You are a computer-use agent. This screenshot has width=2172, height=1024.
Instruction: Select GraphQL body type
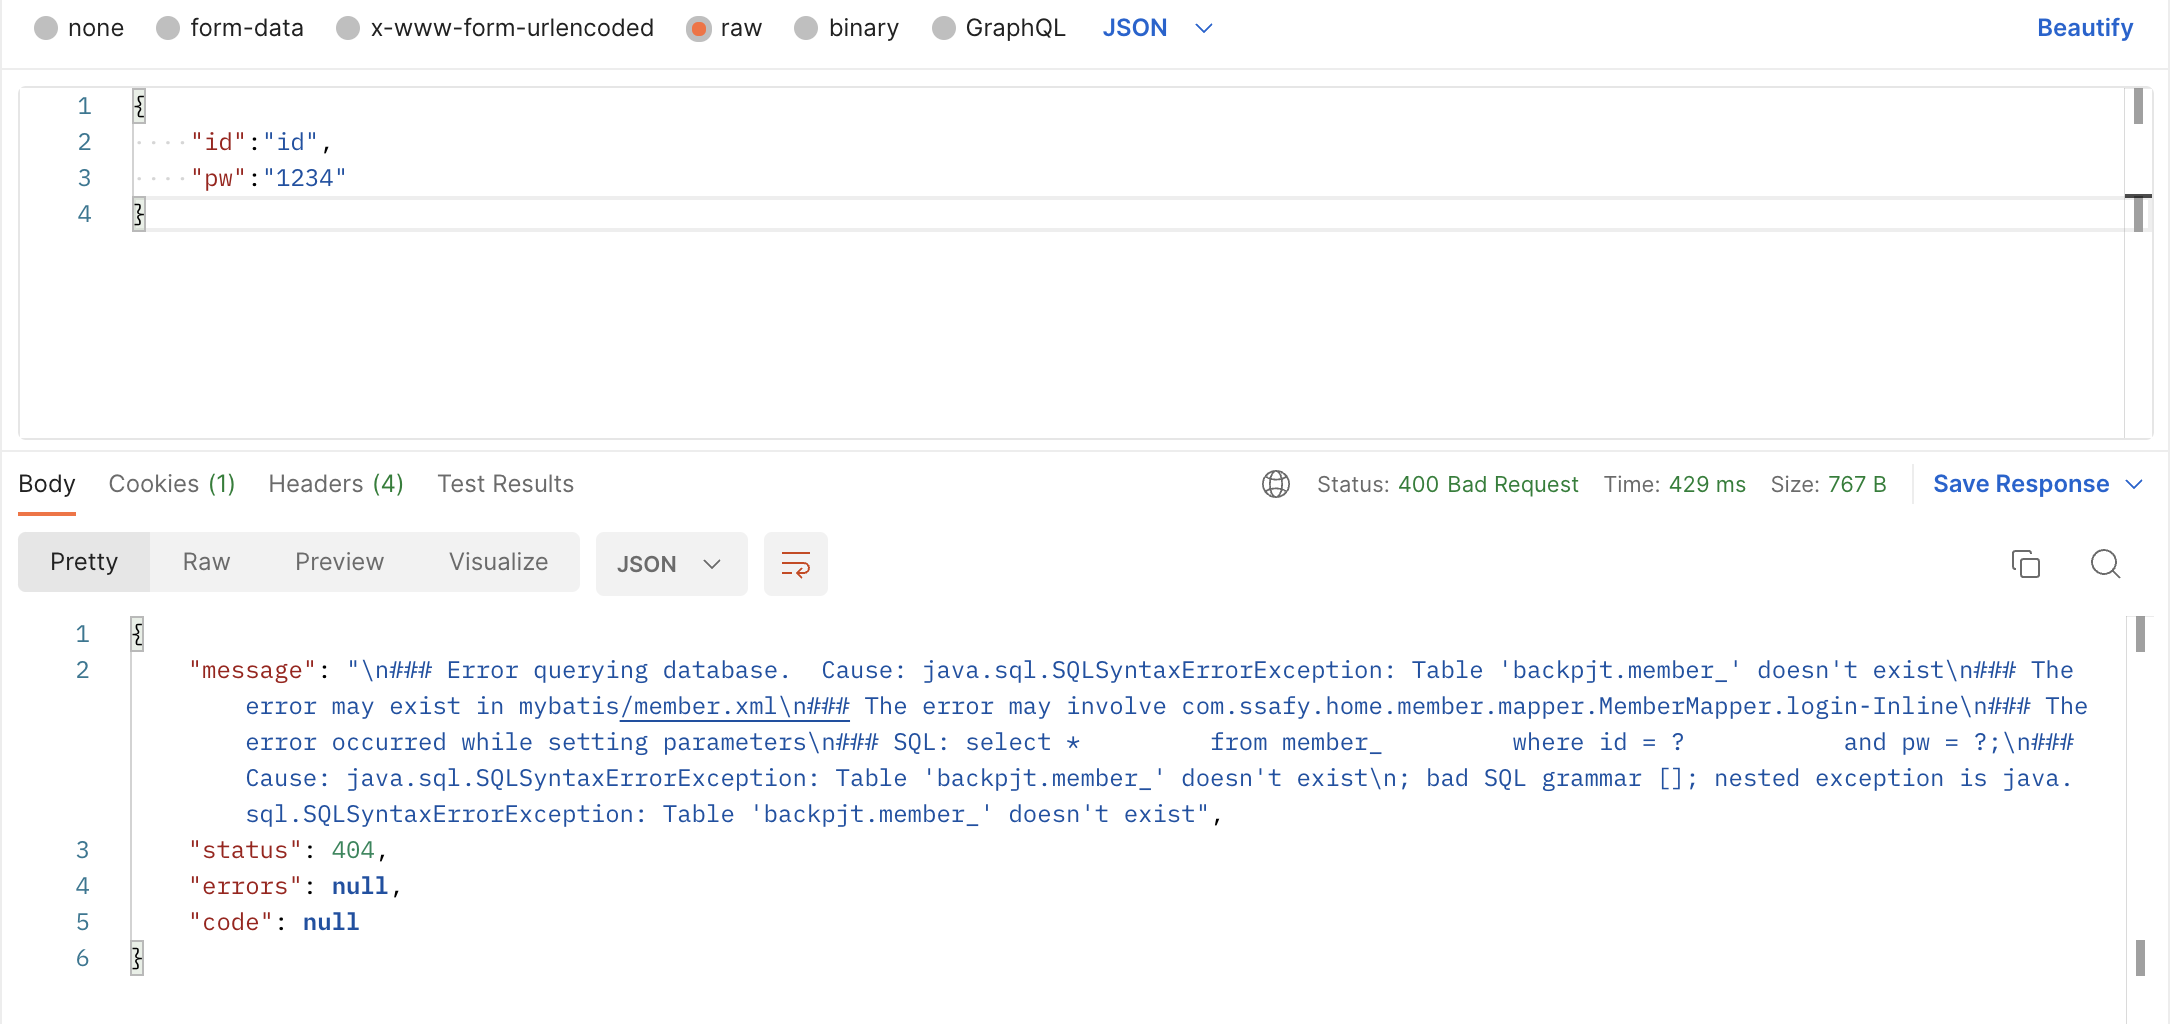[943, 28]
